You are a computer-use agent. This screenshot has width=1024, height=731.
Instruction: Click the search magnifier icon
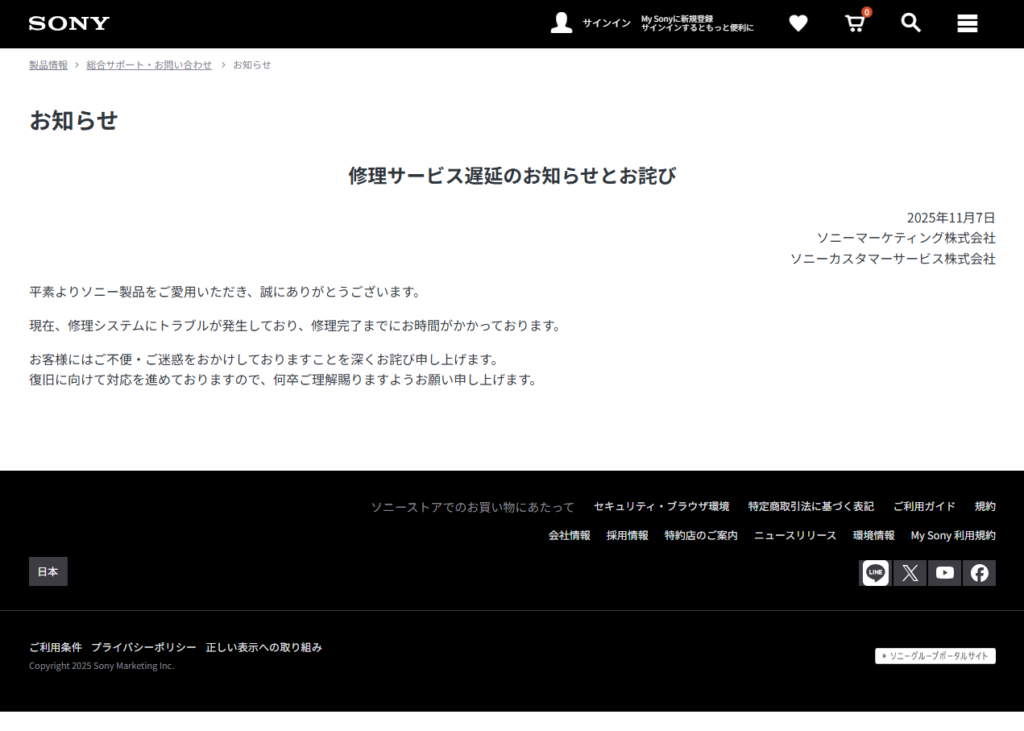(910, 22)
